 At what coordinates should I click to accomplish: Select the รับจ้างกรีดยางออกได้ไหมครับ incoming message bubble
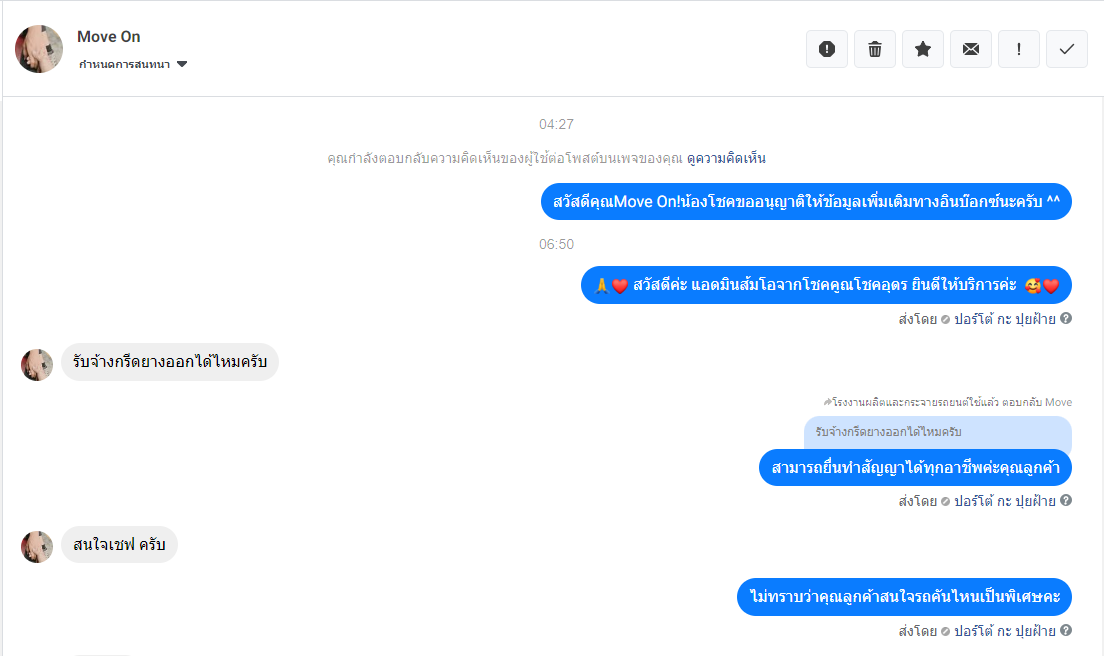point(170,362)
